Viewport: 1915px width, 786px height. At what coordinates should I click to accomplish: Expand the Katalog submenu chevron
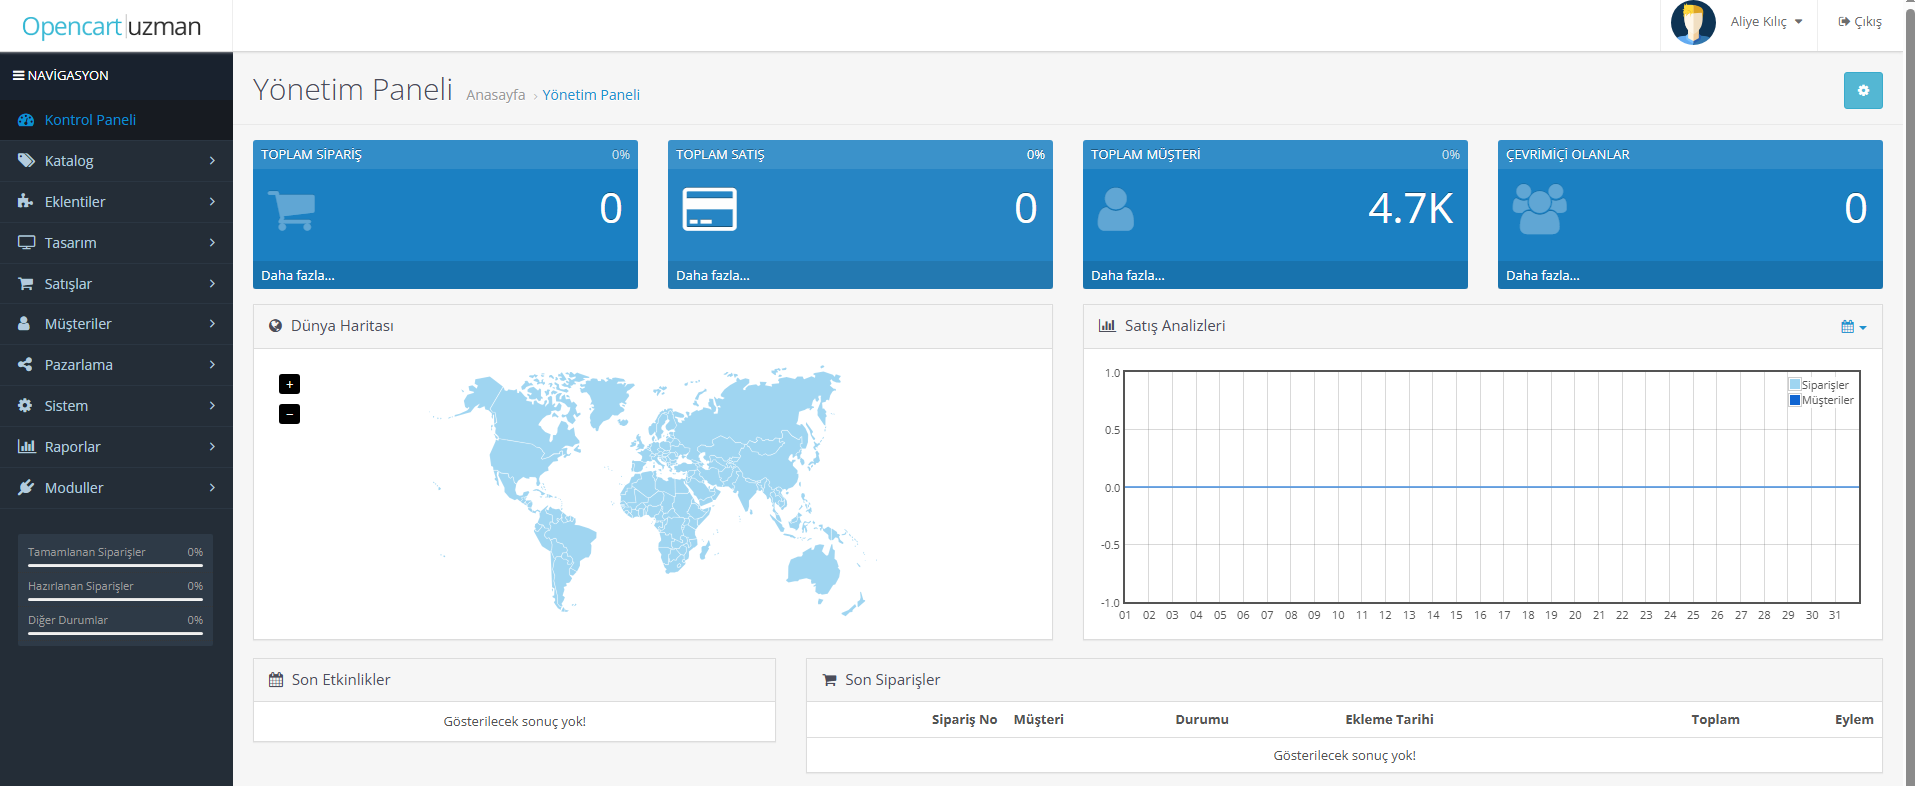(x=212, y=161)
